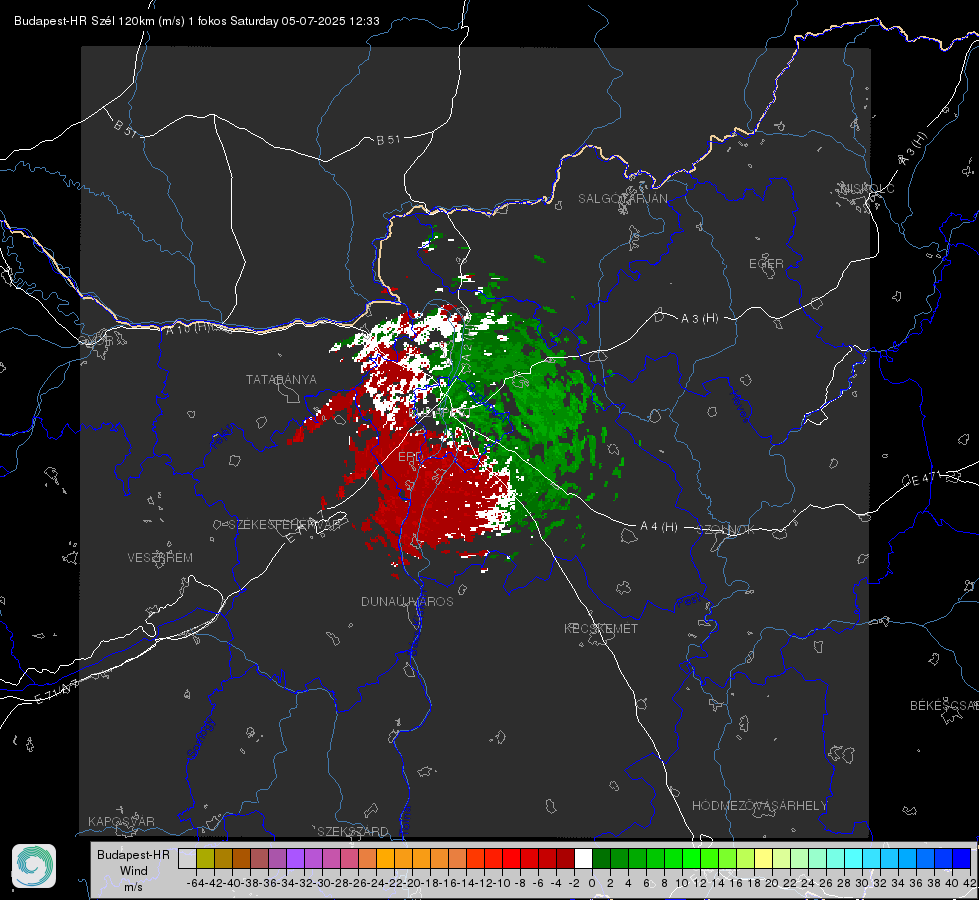Pick the amber swatch between -24 and -22
This screenshot has width=979, height=900.
385,858
